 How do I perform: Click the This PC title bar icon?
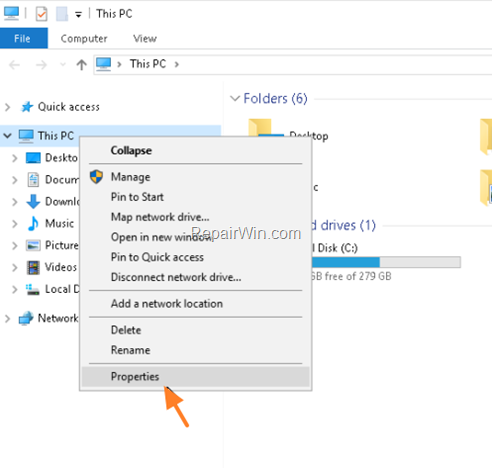(11, 13)
